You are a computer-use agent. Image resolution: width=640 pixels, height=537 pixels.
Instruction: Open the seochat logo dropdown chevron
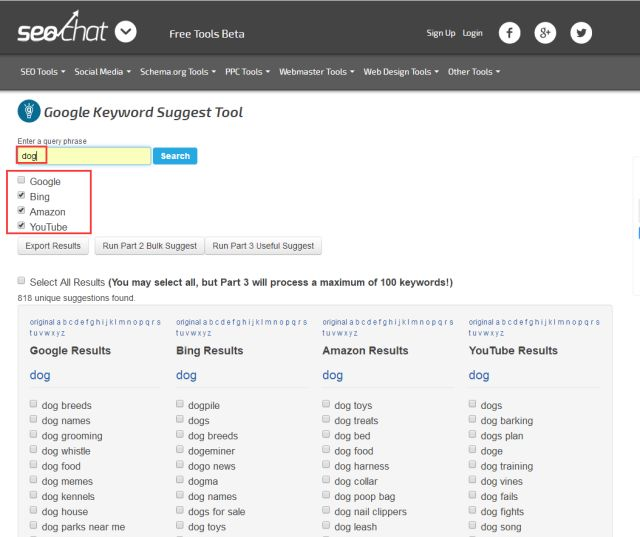pyautogui.click(x=125, y=31)
